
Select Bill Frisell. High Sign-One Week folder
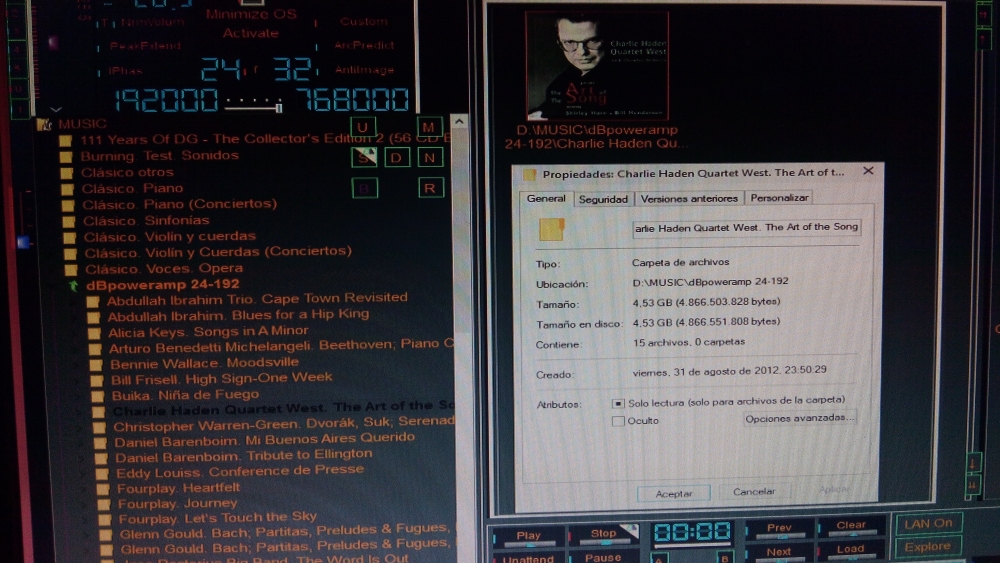pyautogui.click(x=221, y=379)
